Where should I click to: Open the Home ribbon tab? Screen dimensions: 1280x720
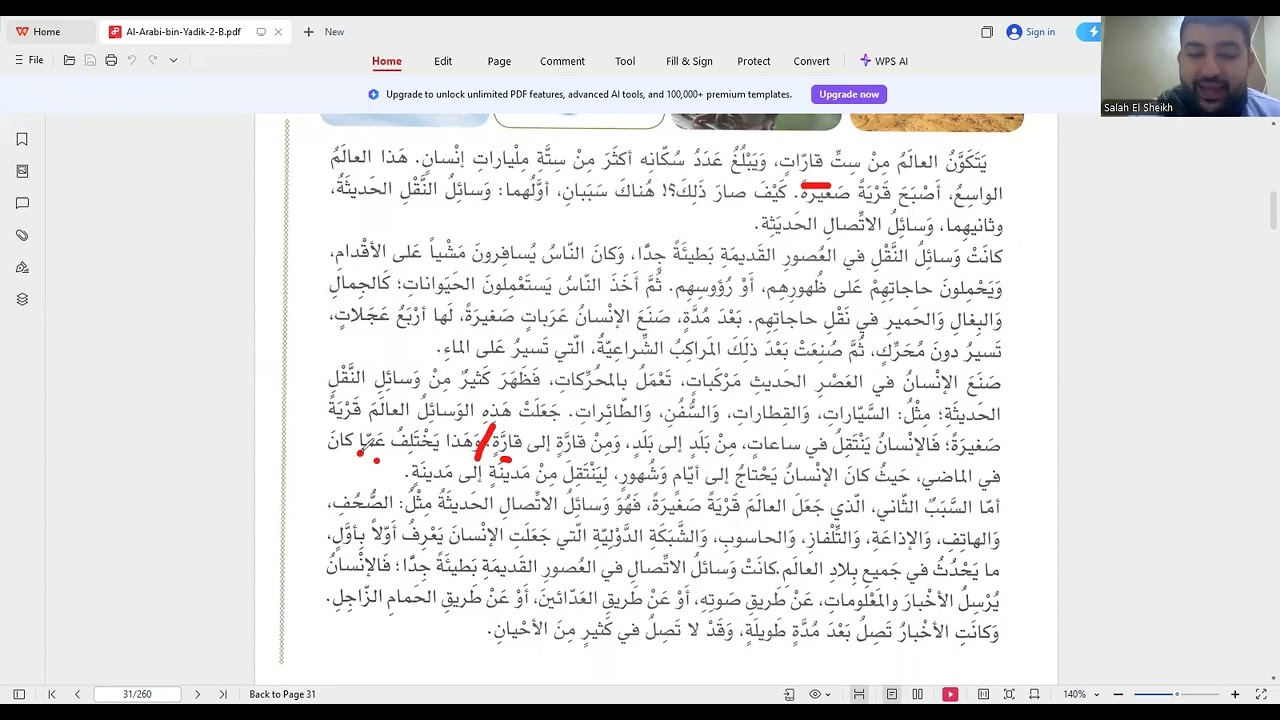[x=387, y=61]
